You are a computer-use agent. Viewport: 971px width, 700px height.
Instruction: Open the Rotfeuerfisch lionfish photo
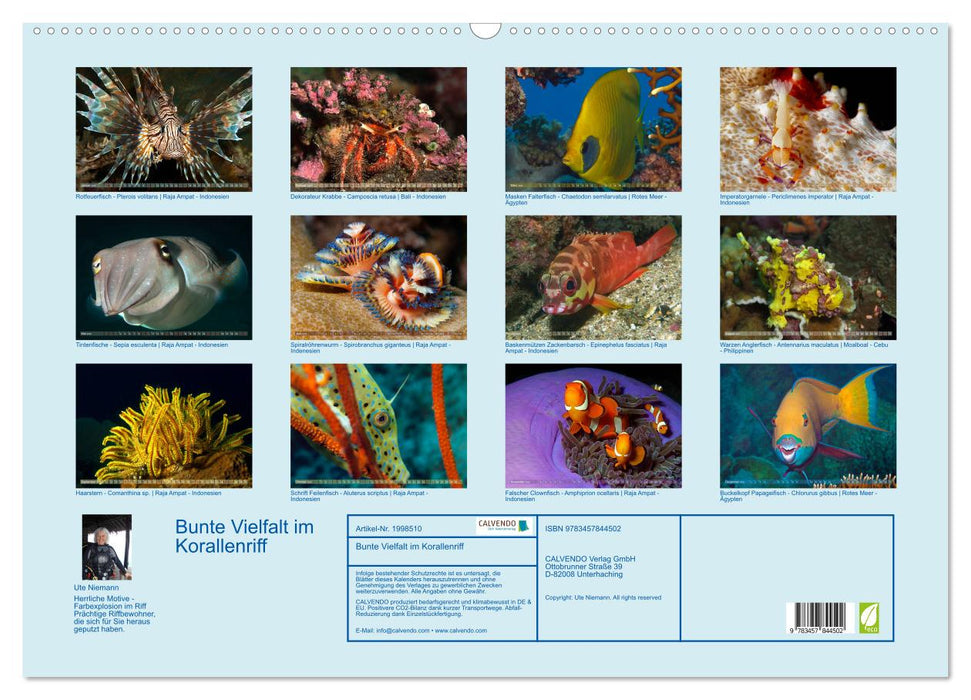point(164,129)
